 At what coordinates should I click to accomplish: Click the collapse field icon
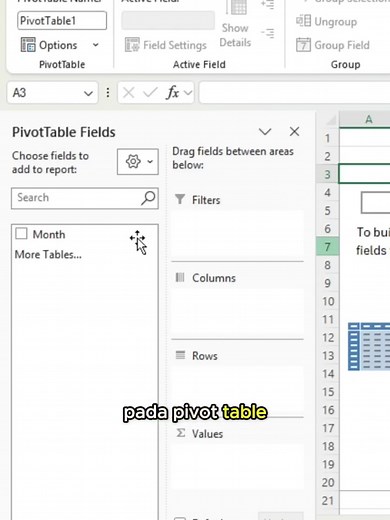[268, 33]
